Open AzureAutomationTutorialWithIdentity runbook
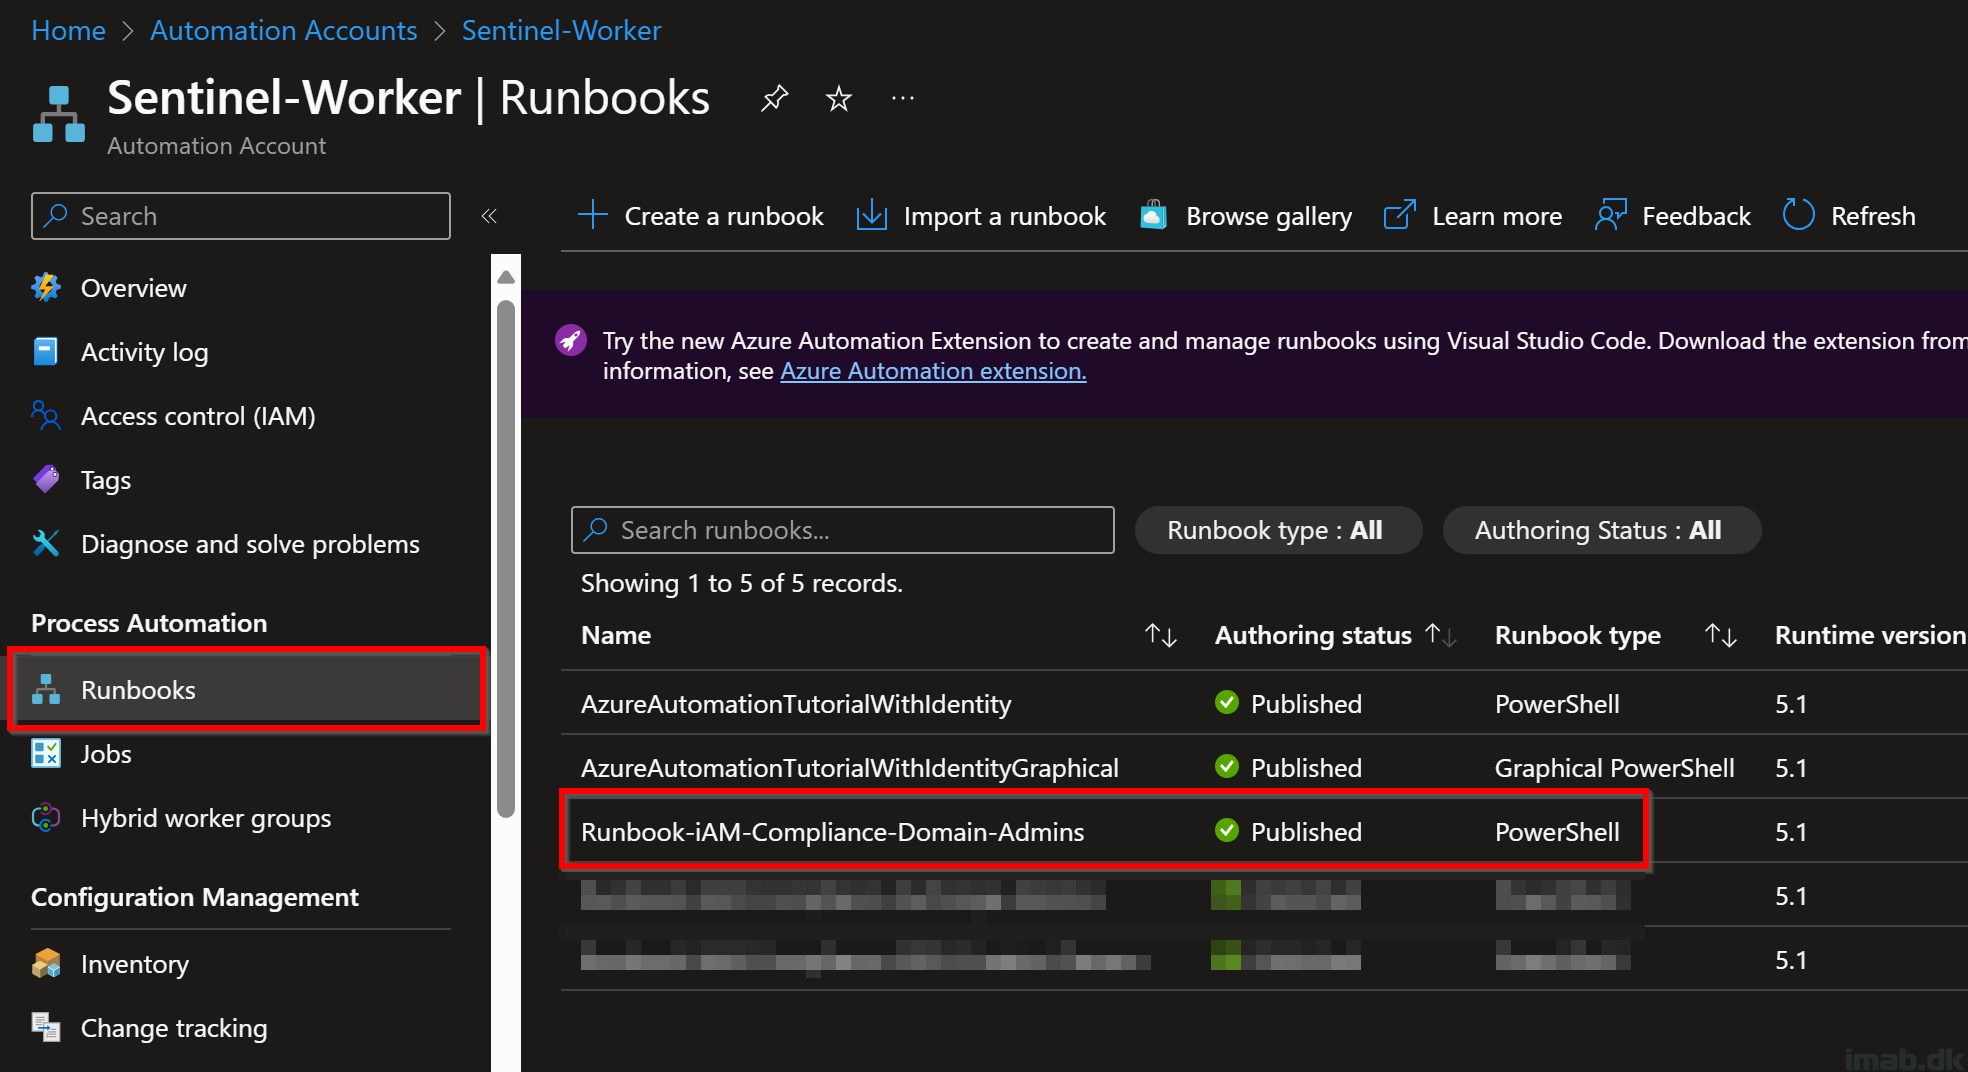 click(x=796, y=704)
